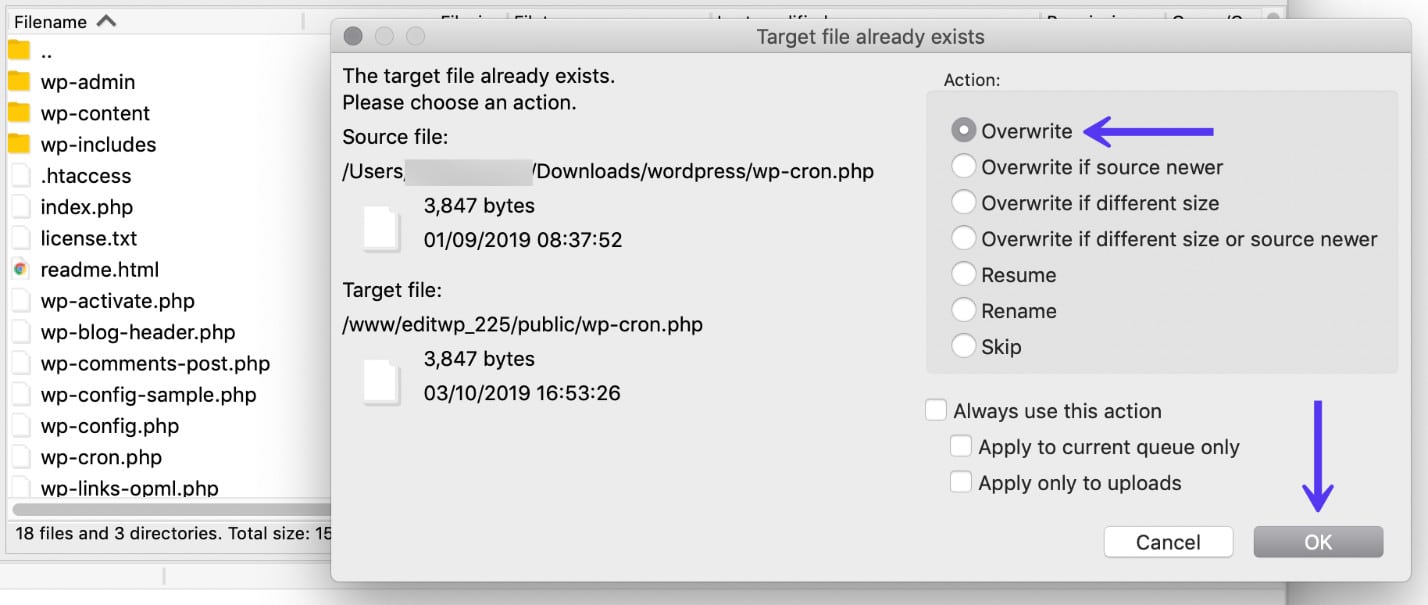This screenshot has height=605, width=1428.
Task: Choose the Rename action
Action: point(963,310)
